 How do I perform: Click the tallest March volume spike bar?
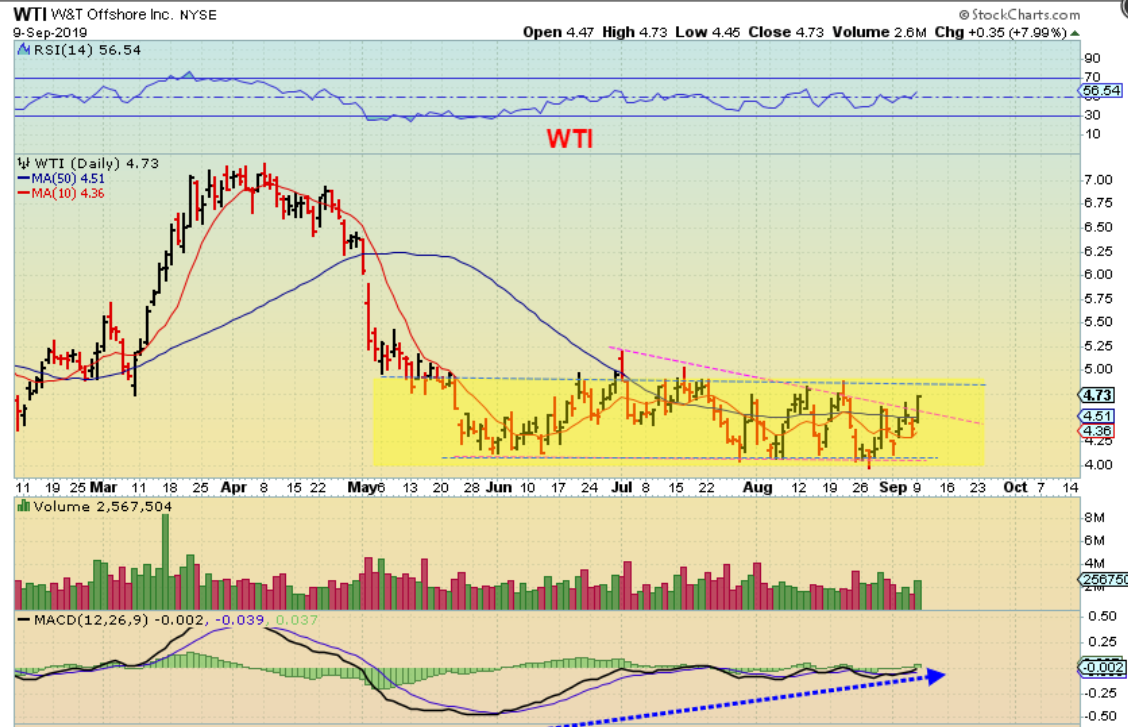[x=165, y=562]
